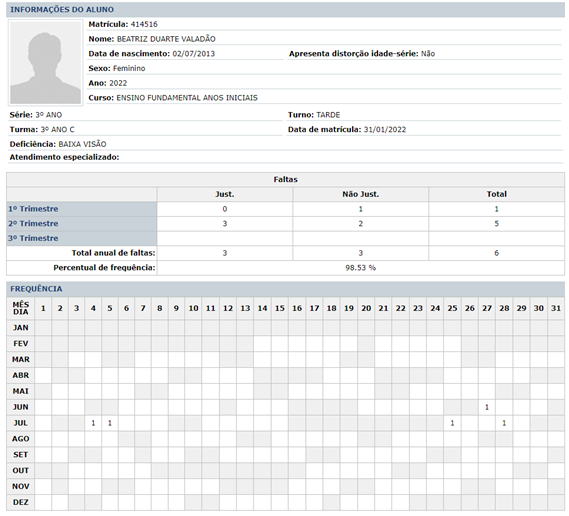This screenshot has width=569, height=516.
Task: Click the absence mark on JUL 25
Action: pos(452,423)
